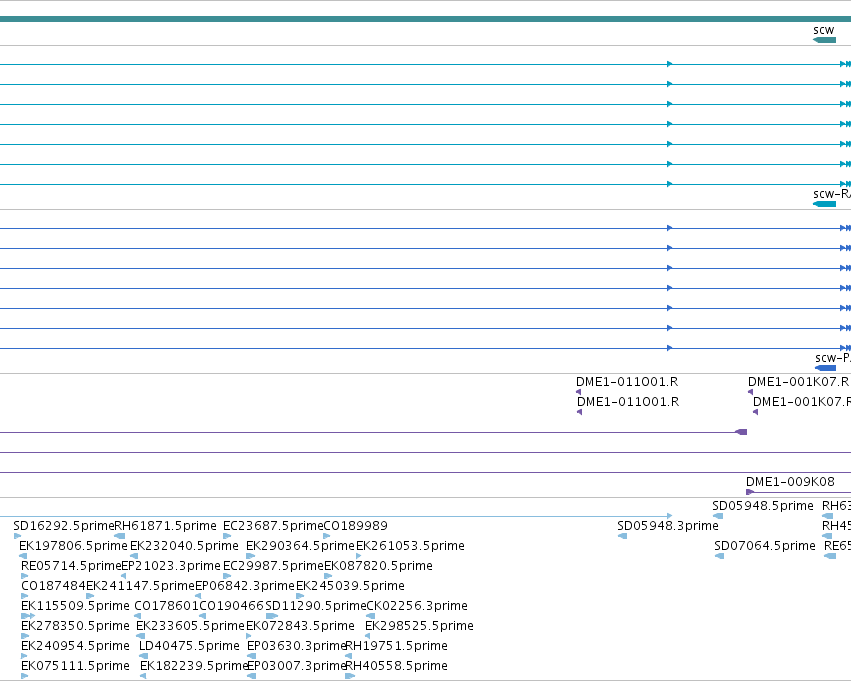Screen dimensions: 851x681
Task: Click arrow glyph under DME1-009K08 label
Action: click(x=750, y=492)
